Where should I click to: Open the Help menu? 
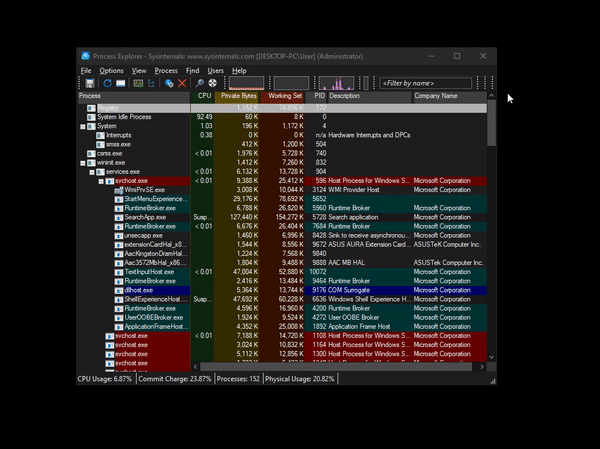coord(239,70)
